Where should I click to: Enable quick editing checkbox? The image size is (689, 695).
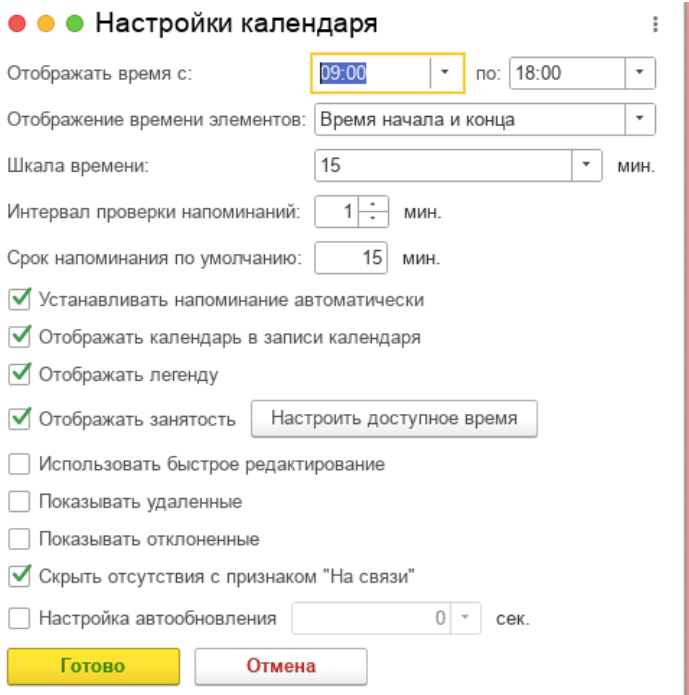19,464
